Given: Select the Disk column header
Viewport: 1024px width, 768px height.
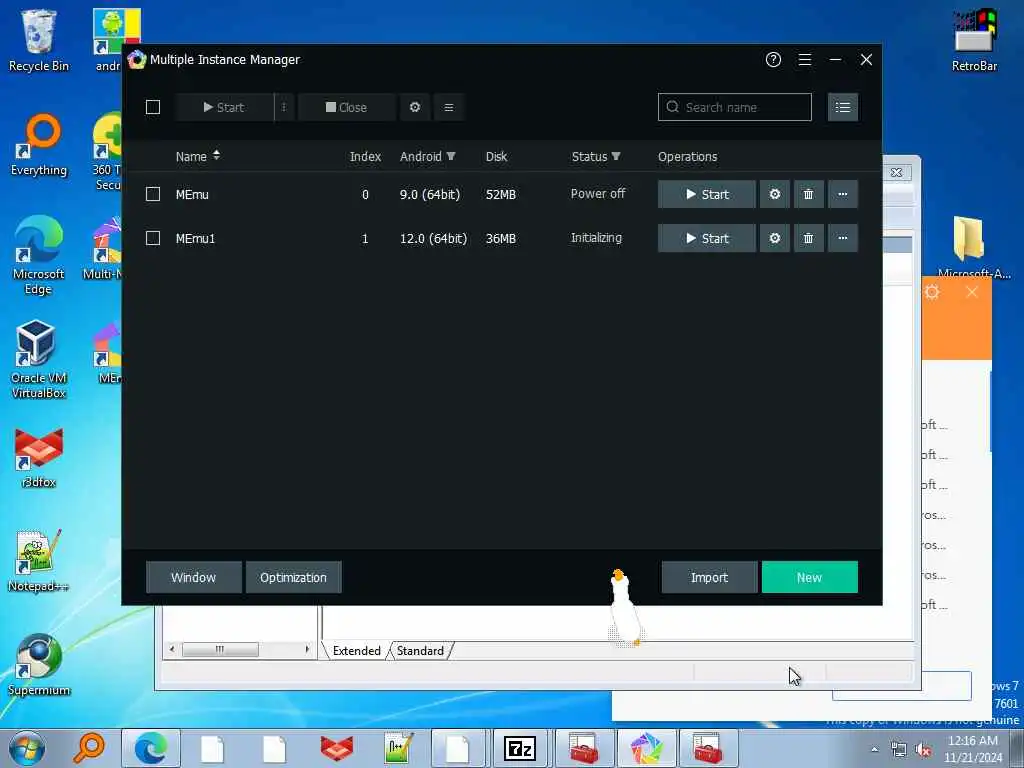Looking at the screenshot, I should [x=496, y=157].
